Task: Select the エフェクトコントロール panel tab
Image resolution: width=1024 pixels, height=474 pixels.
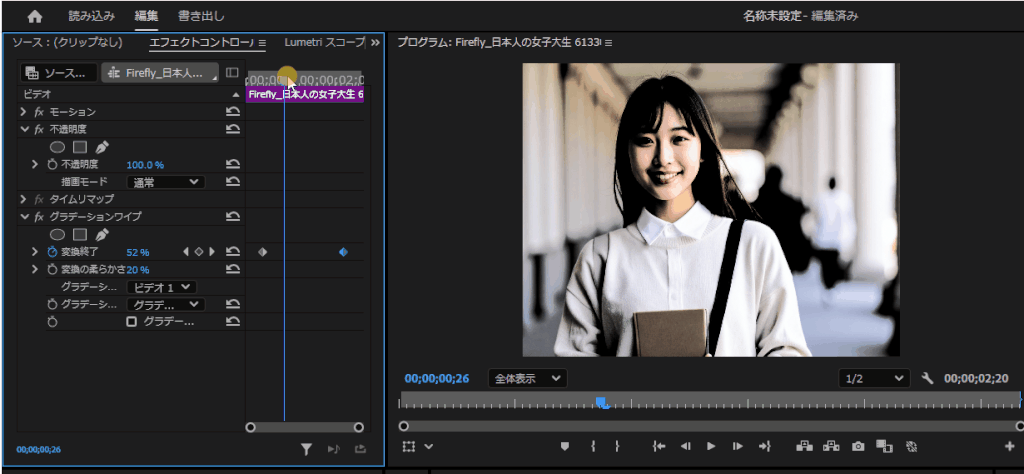Action: click(x=202, y=42)
